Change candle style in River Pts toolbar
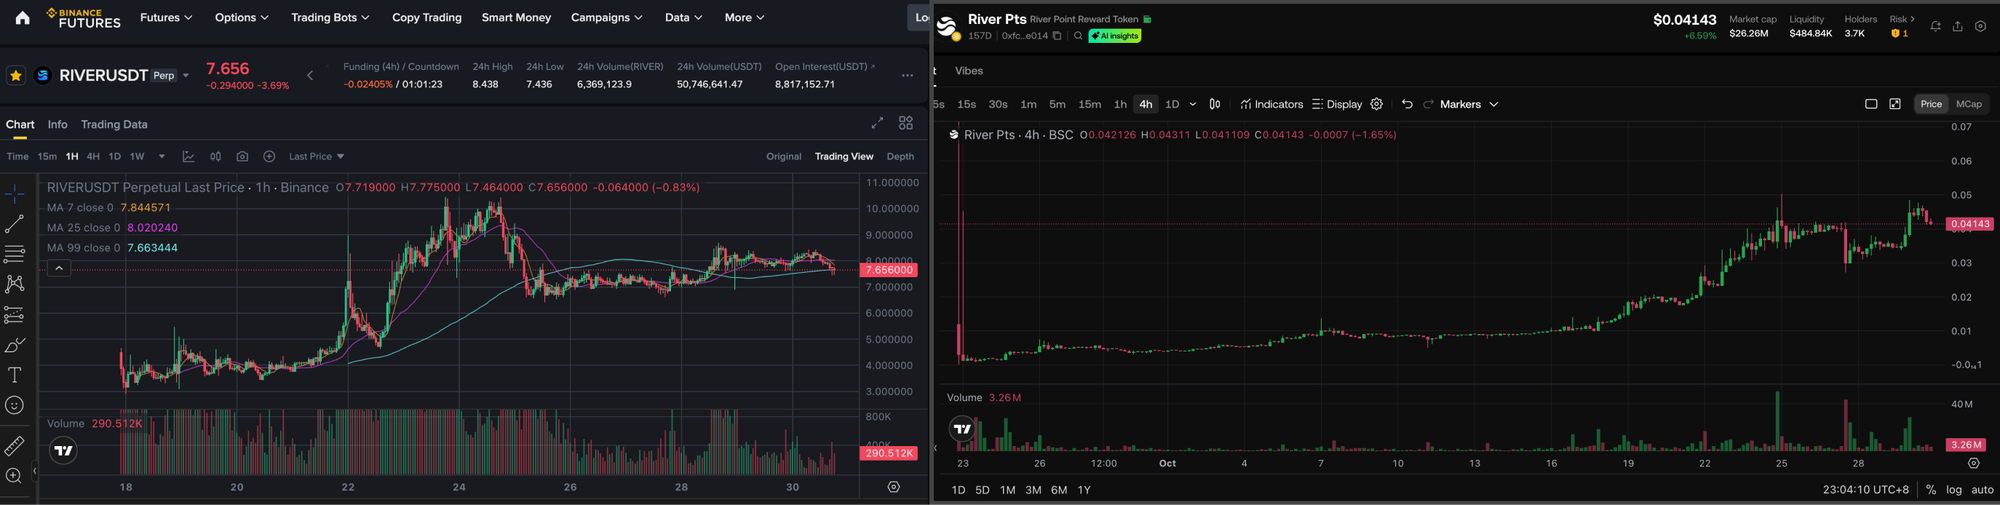Image resolution: width=2000 pixels, height=505 pixels. point(1215,104)
